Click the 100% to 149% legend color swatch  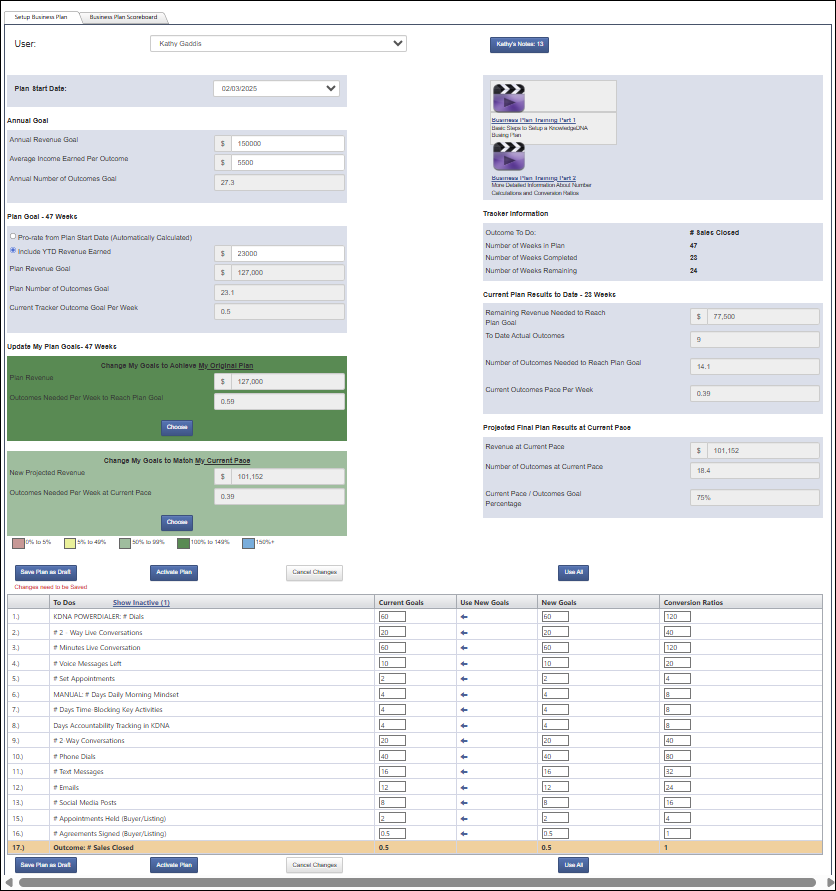point(183,544)
